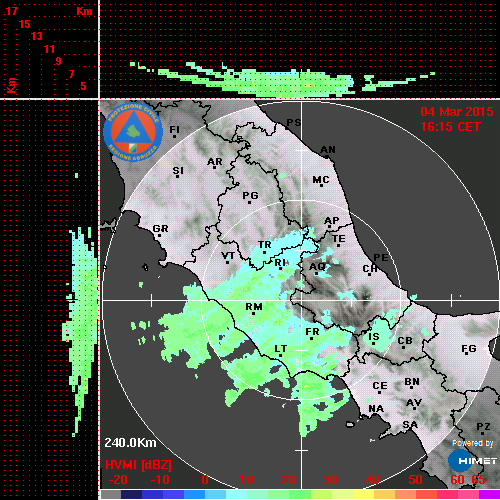
Task: Click the 240.0Km range label
Action: coord(130,443)
